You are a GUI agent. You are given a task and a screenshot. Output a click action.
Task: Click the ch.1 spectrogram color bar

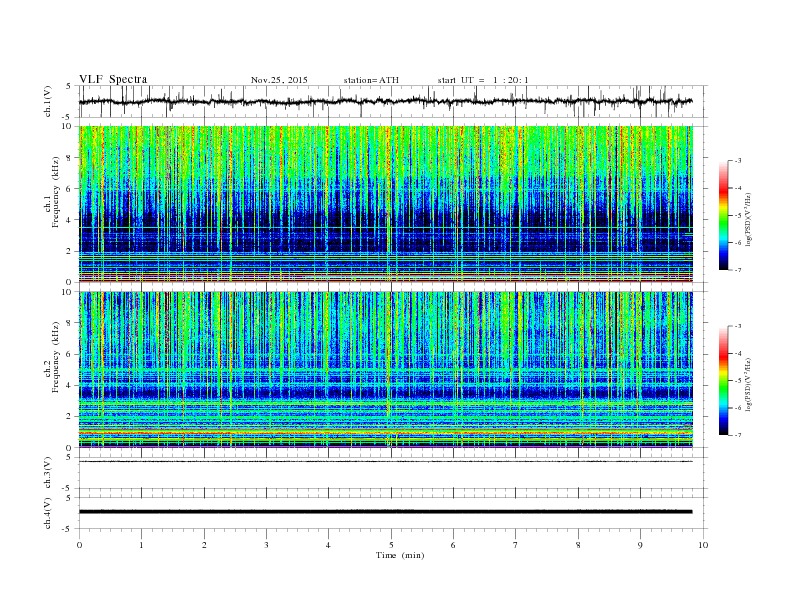(724, 215)
